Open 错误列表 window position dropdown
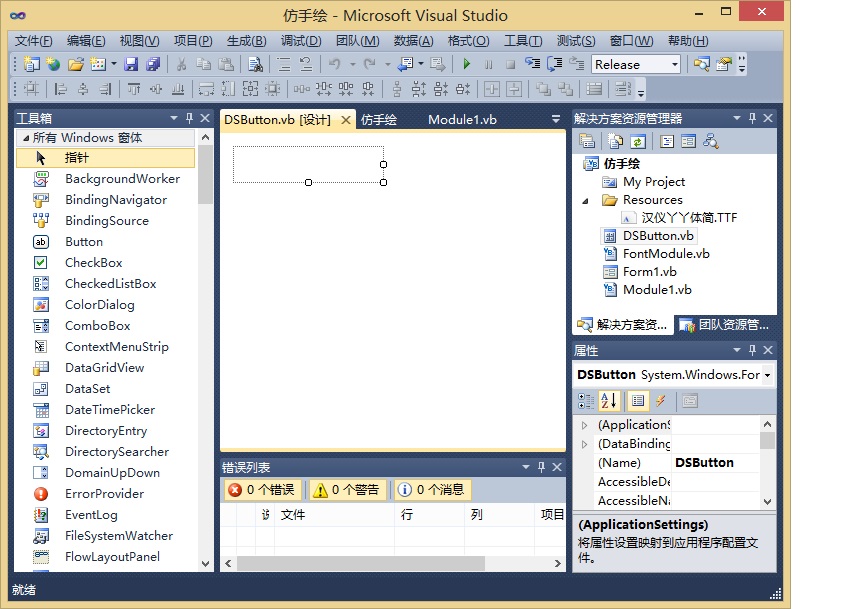 pos(526,467)
